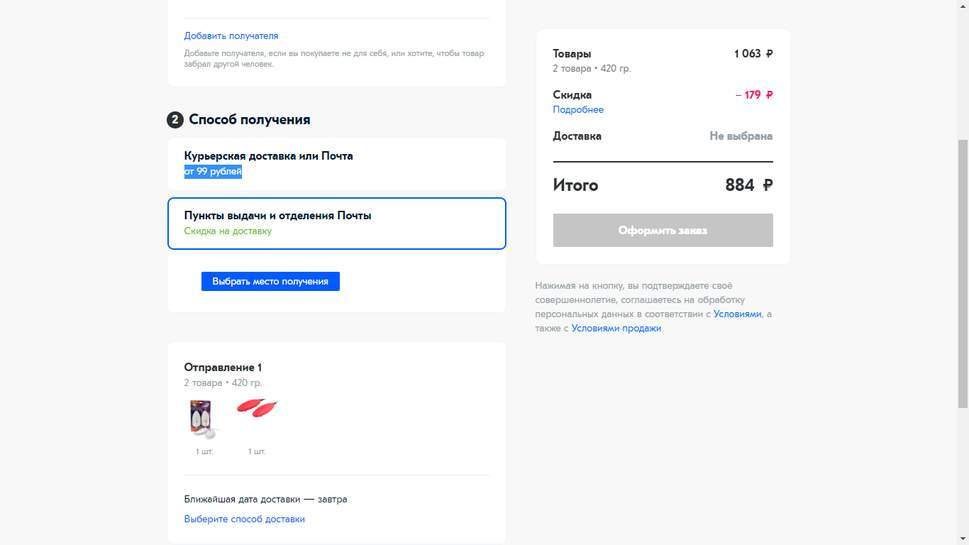
Task: Expand discount details via "Подробнее"
Action: tap(578, 110)
